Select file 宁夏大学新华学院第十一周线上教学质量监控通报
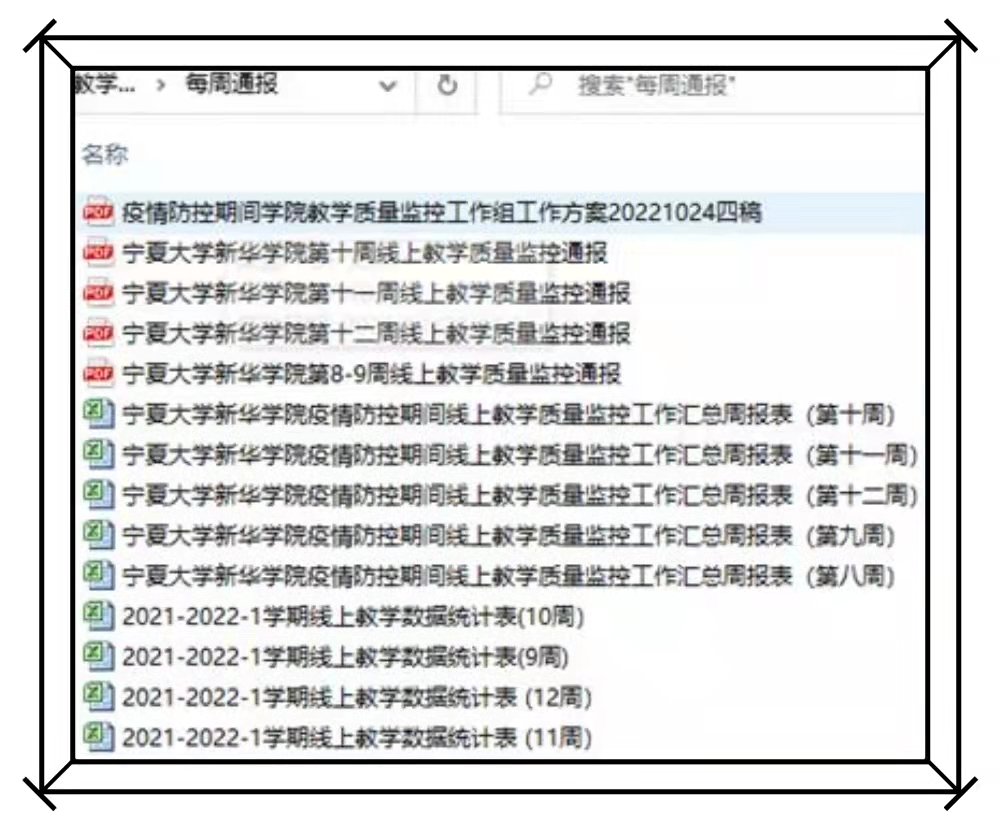 [x=376, y=293]
